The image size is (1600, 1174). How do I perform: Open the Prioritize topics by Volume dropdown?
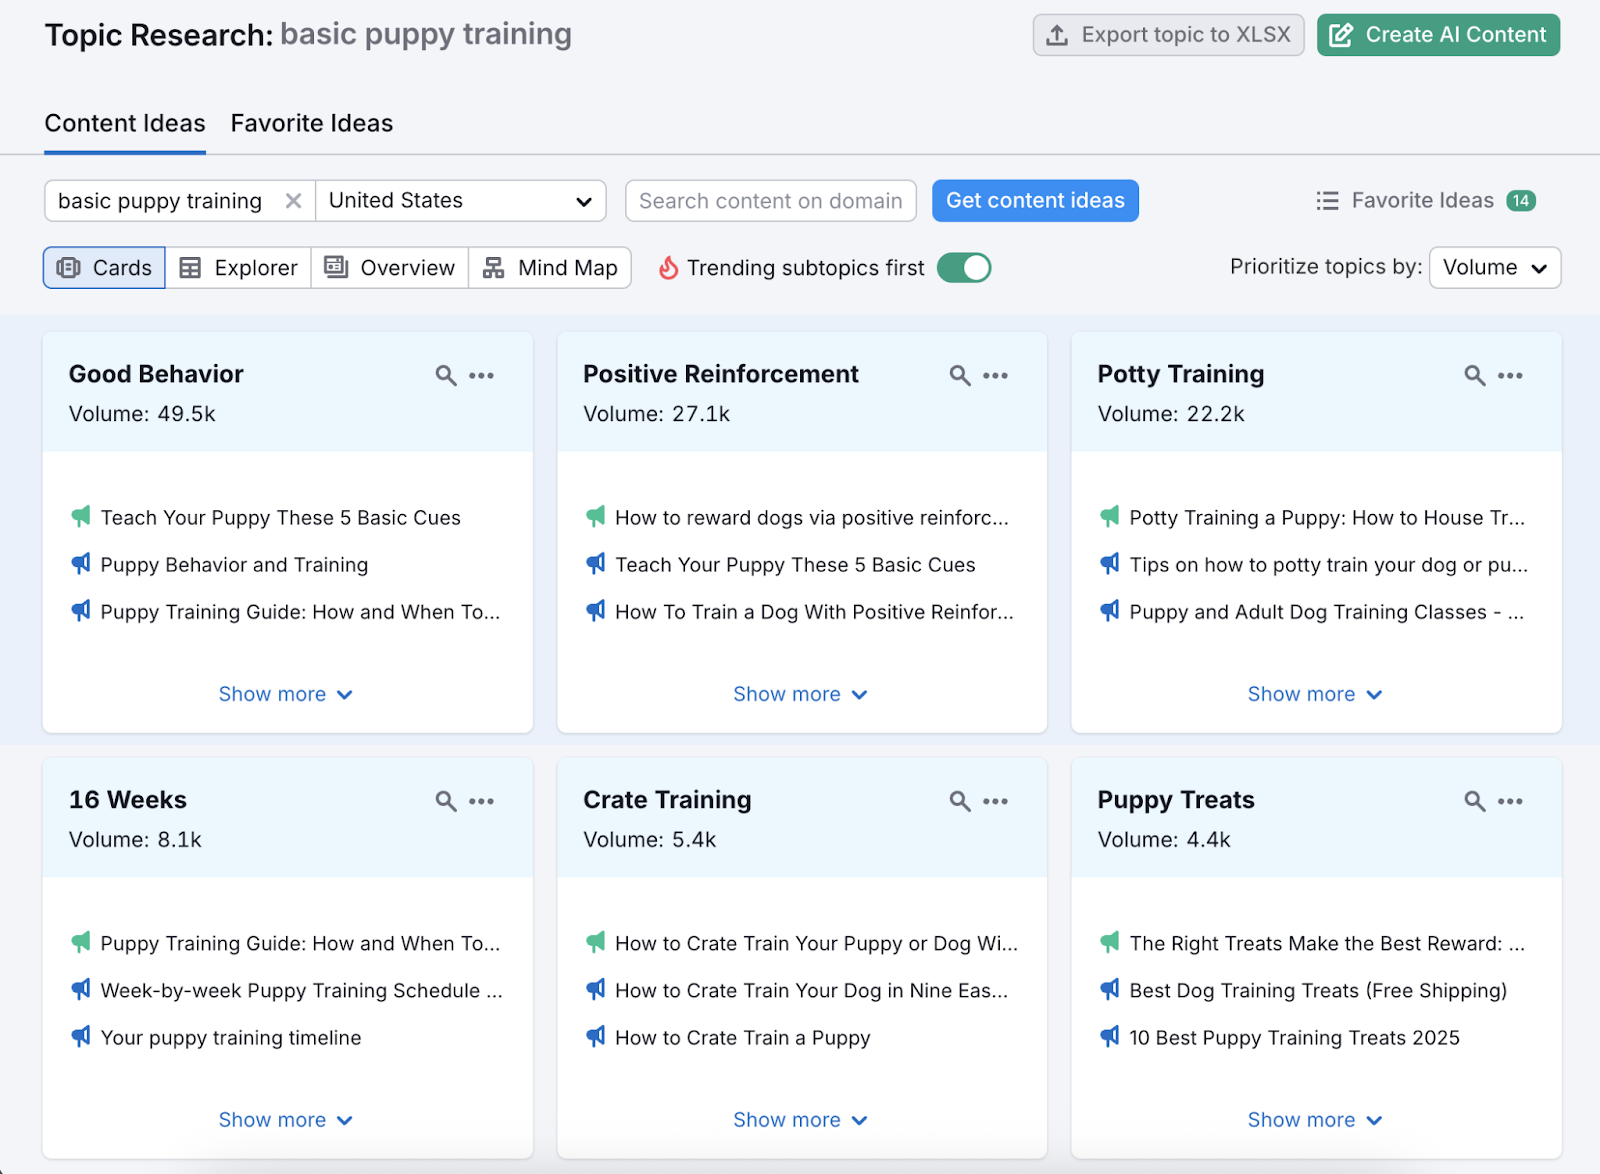(1494, 267)
